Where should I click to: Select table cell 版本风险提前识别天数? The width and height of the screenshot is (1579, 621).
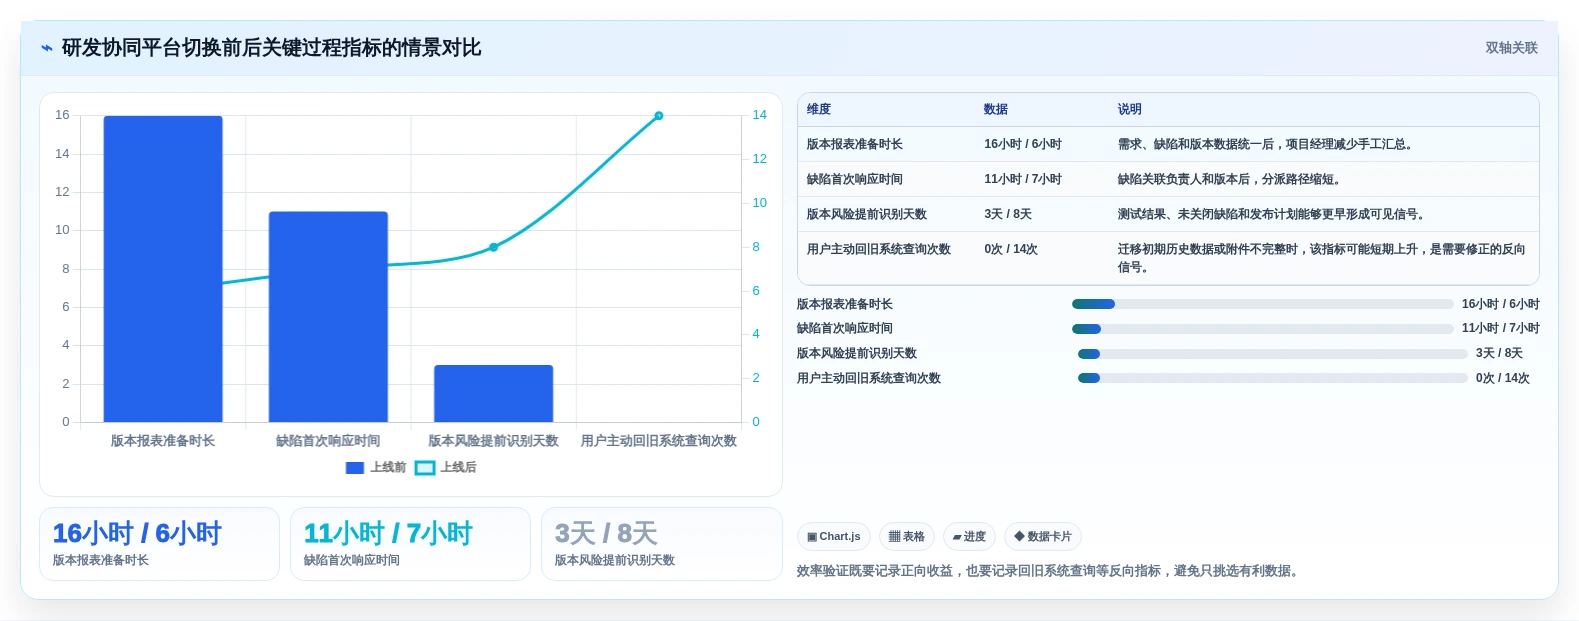pos(867,215)
